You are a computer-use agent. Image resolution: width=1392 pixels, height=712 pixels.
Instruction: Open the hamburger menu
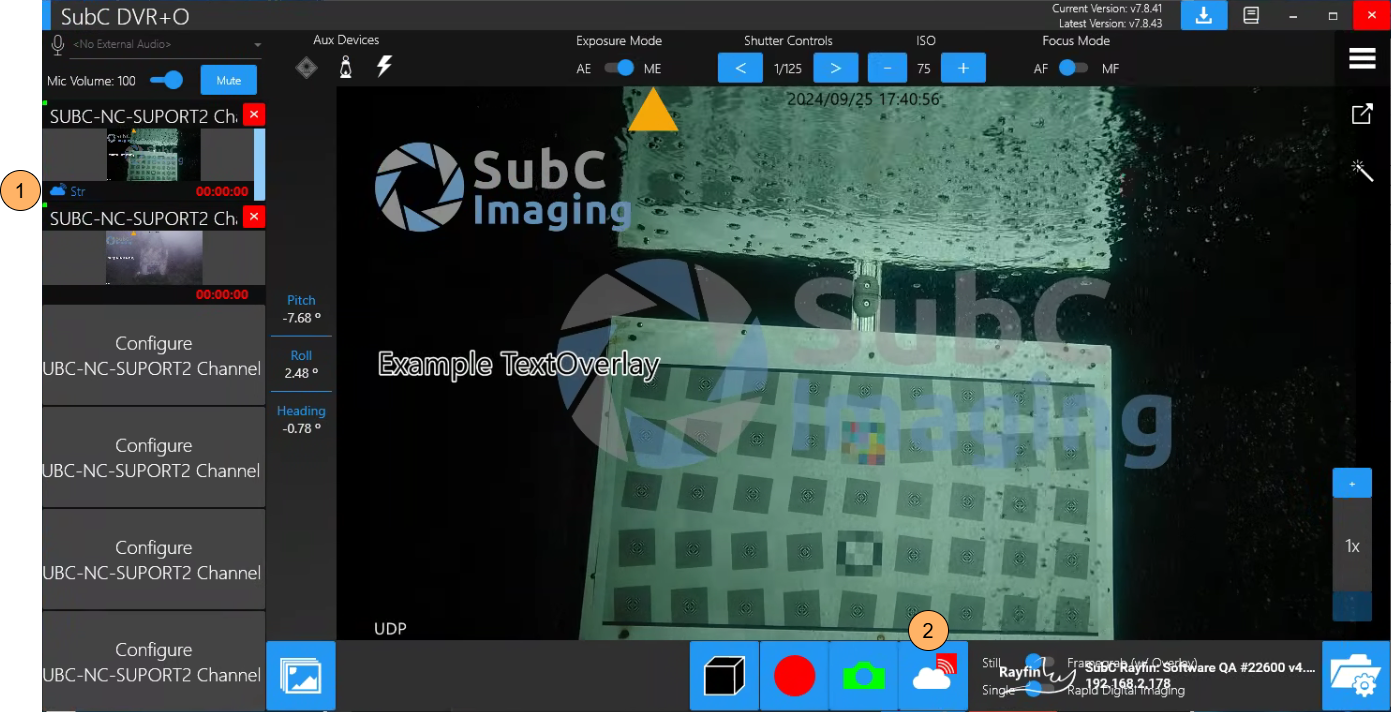tap(1362, 59)
